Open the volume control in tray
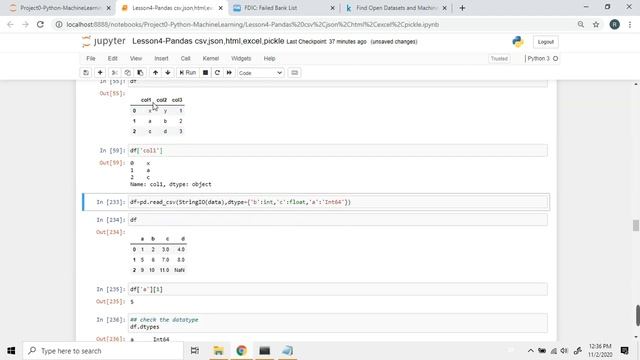Image resolution: width=640 pixels, height=360 pixels. pyautogui.click(x=564, y=351)
